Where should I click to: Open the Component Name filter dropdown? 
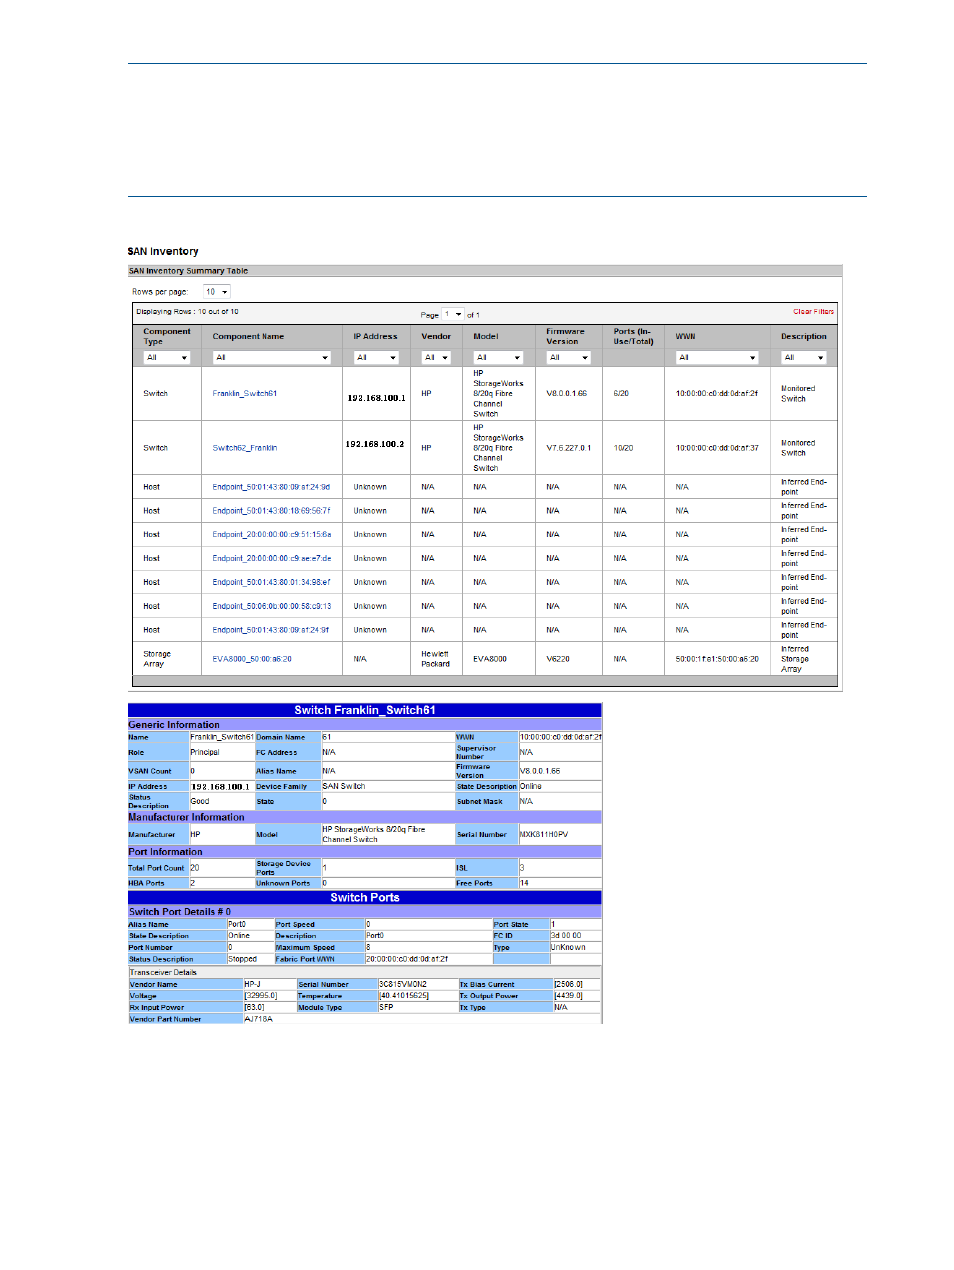[x=271, y=358]
